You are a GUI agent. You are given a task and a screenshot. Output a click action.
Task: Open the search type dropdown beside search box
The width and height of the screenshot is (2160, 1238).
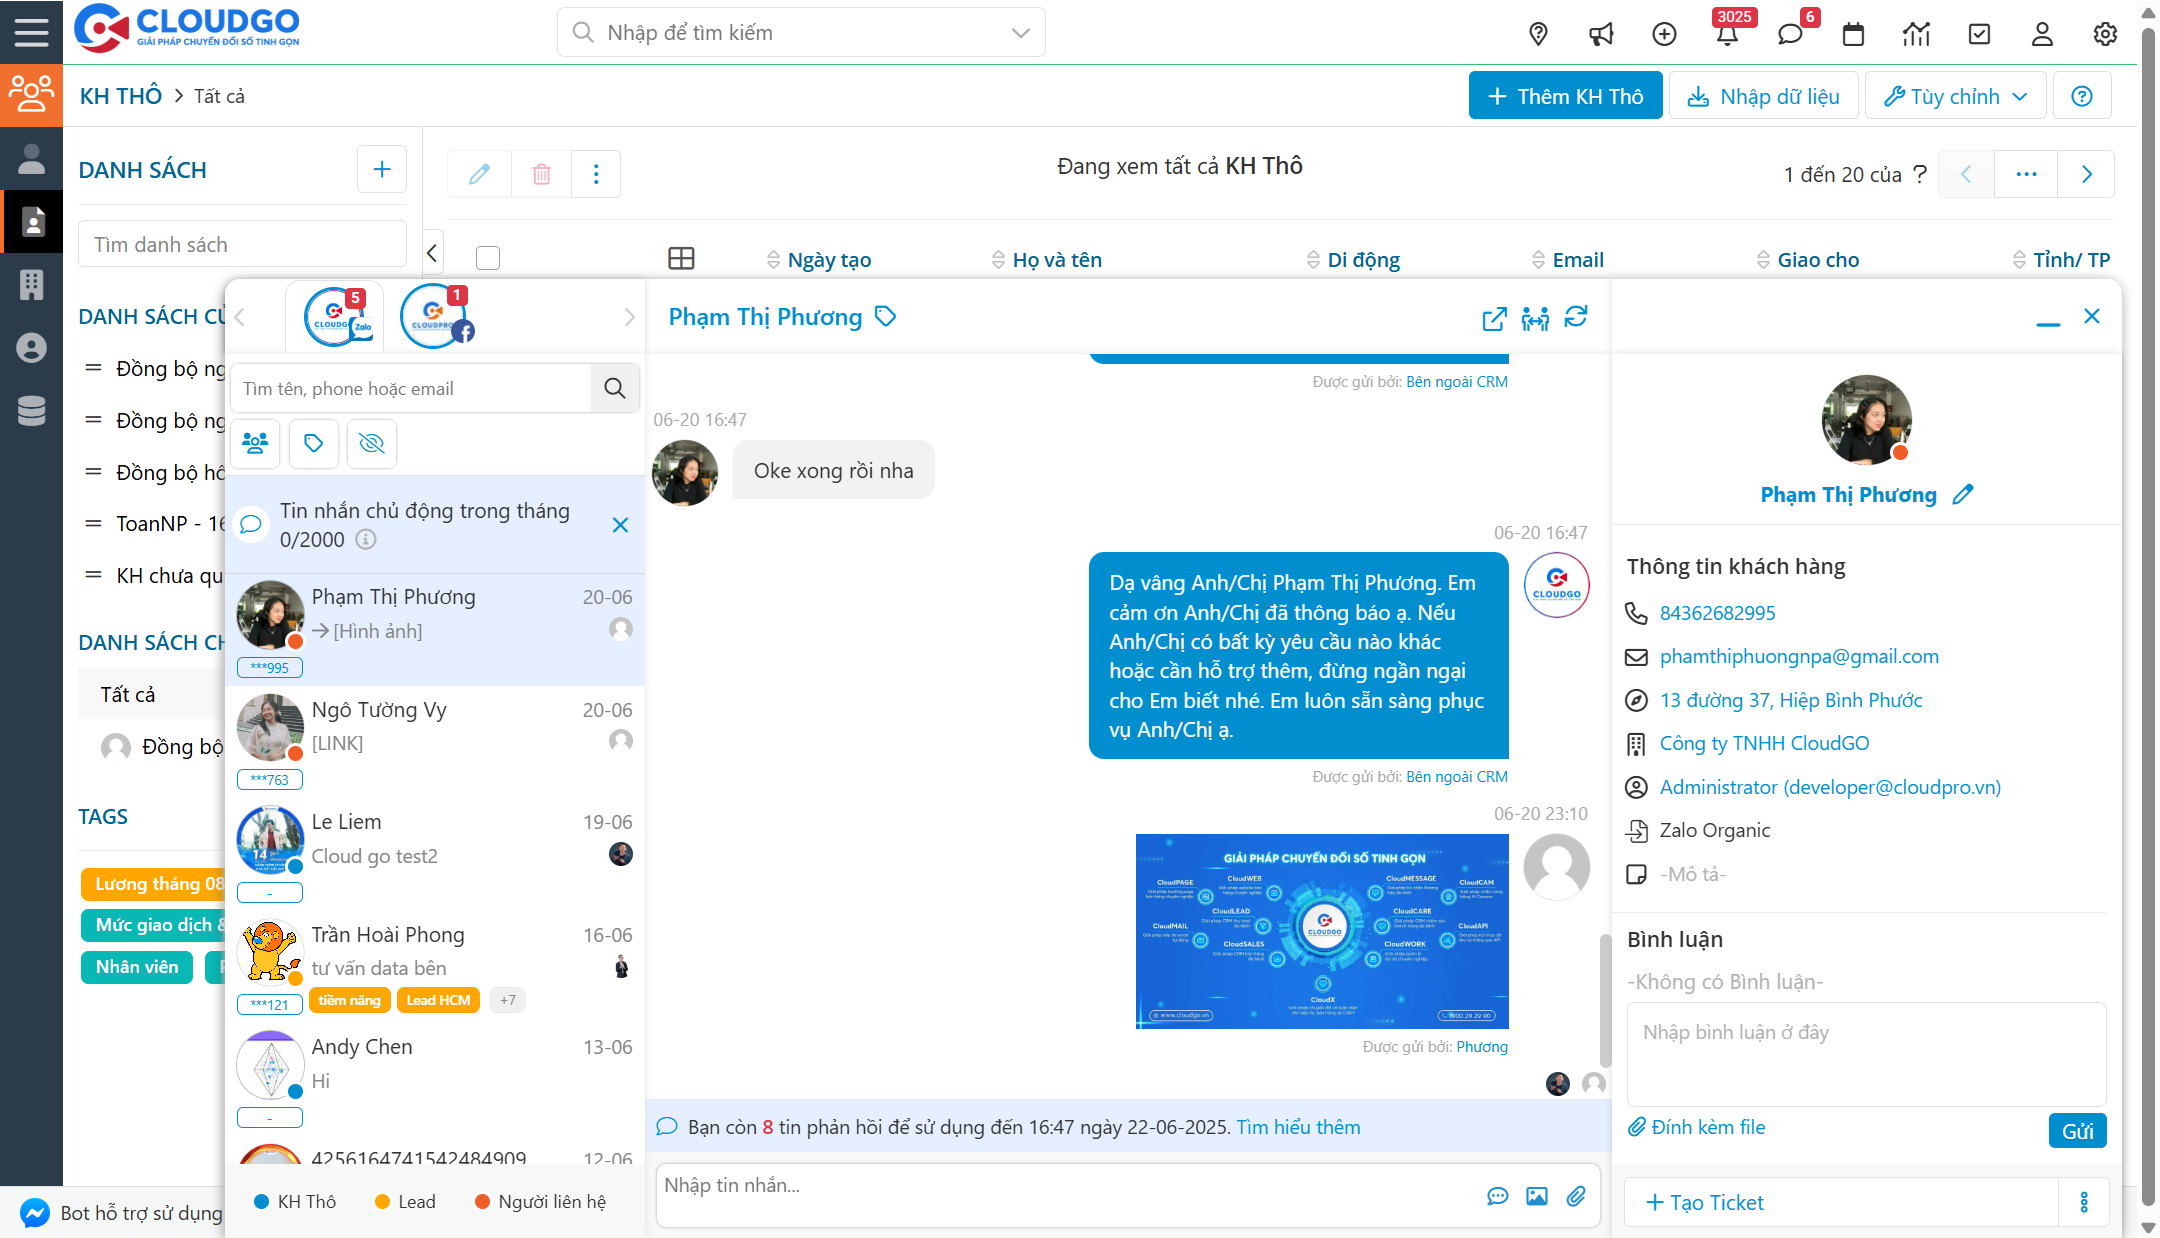tap(1020, 32)
